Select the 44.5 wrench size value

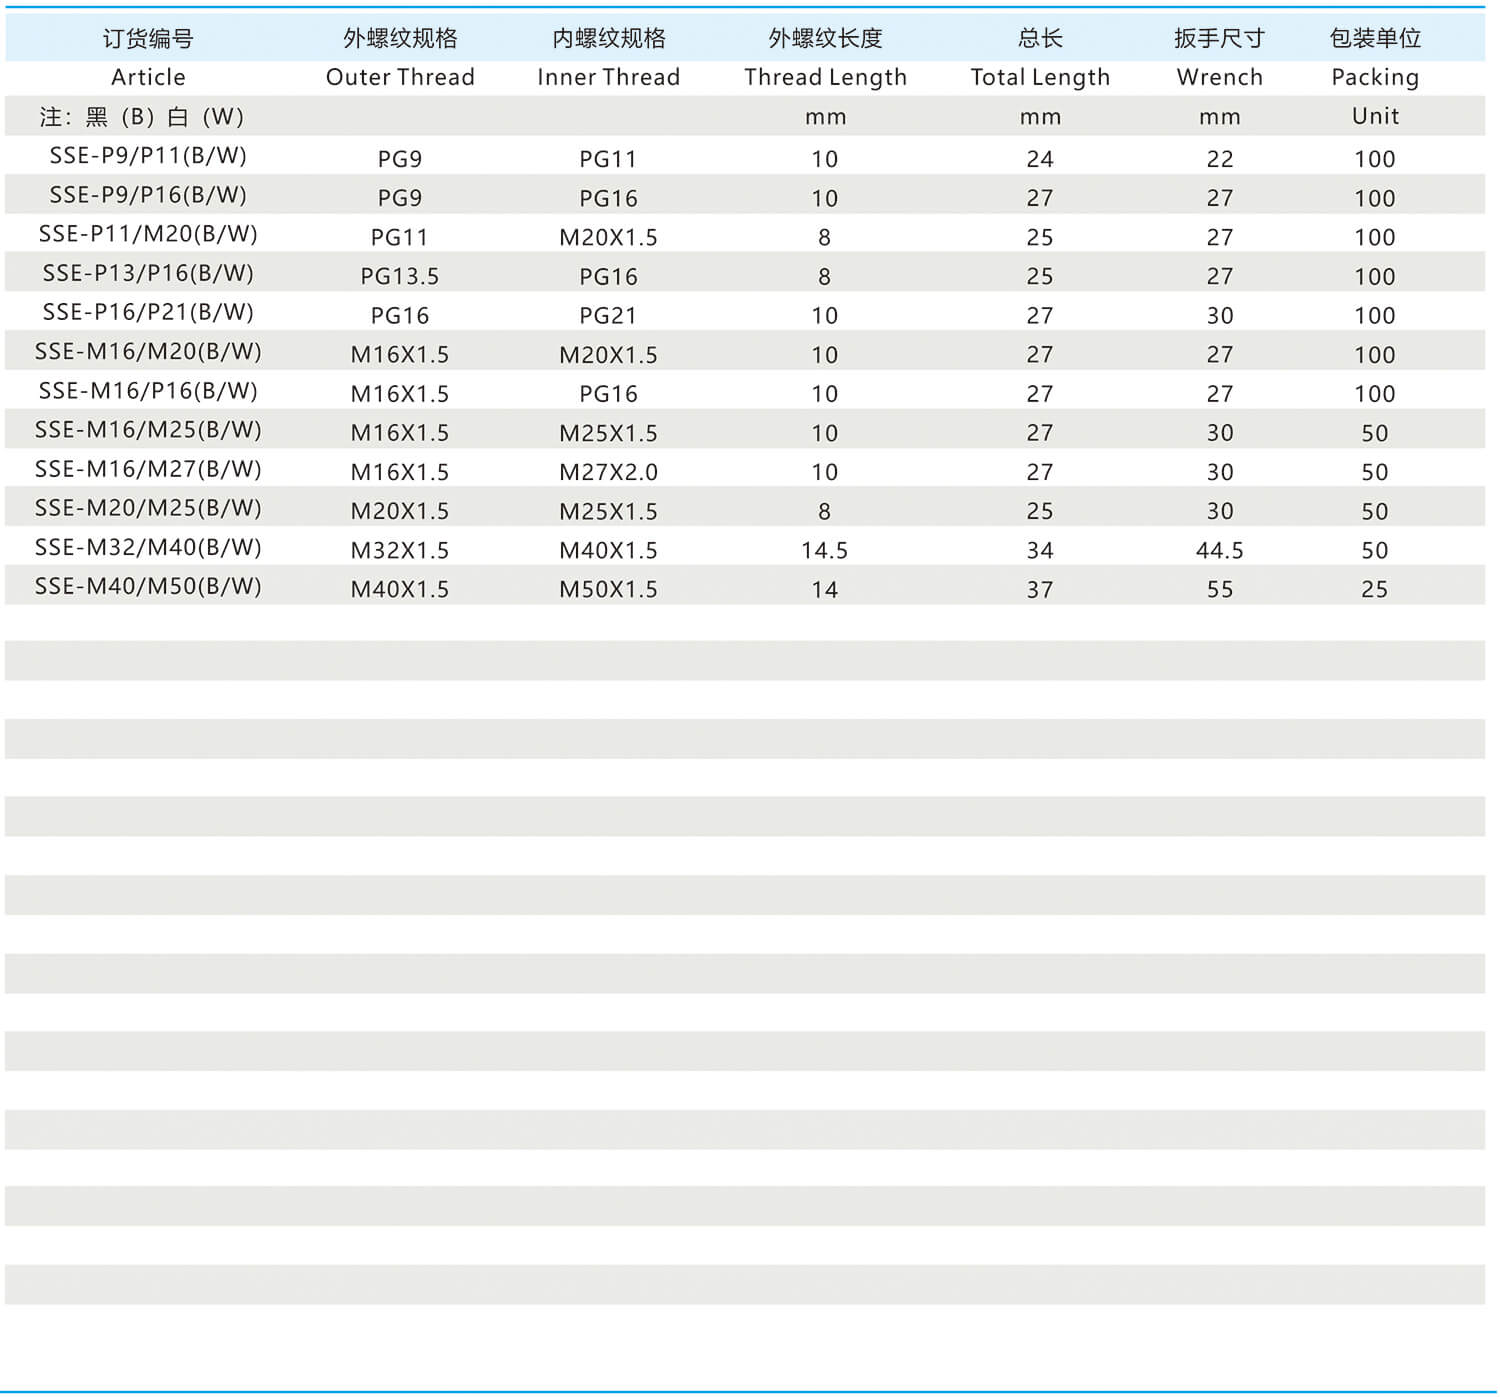(x=1219, y=551)
